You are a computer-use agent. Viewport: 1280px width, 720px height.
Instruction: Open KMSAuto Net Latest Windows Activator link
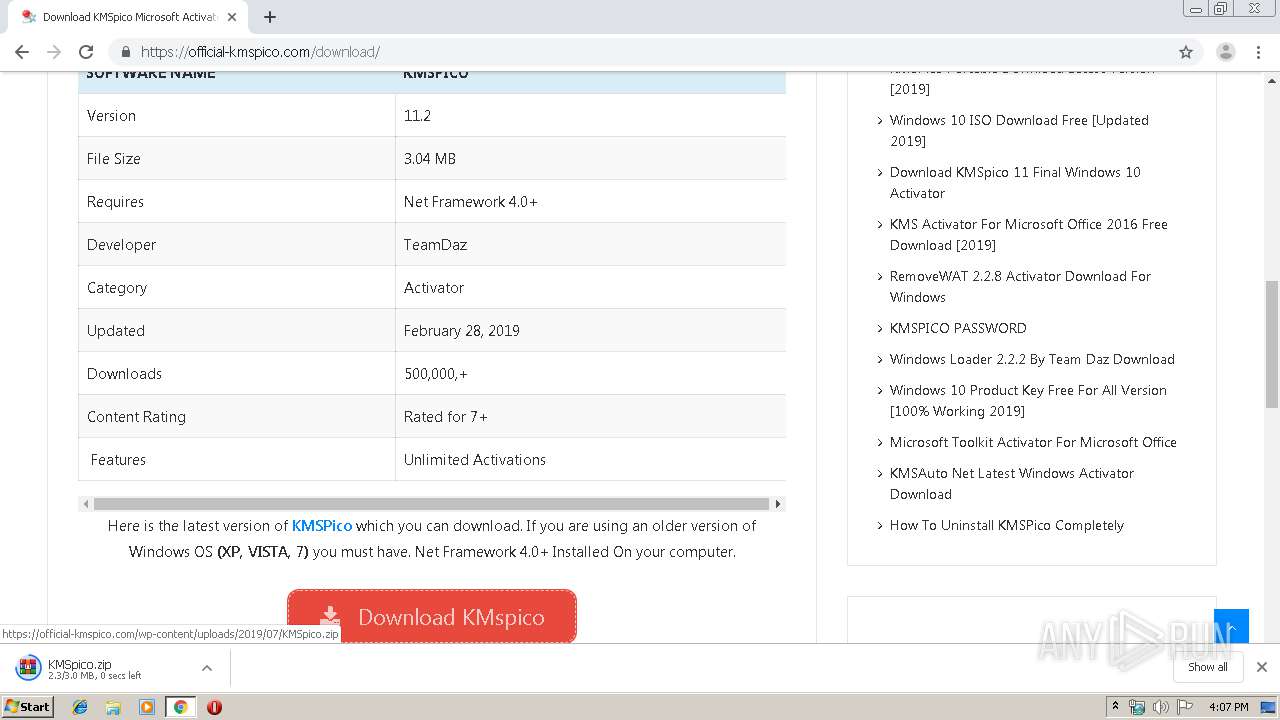1012,483
